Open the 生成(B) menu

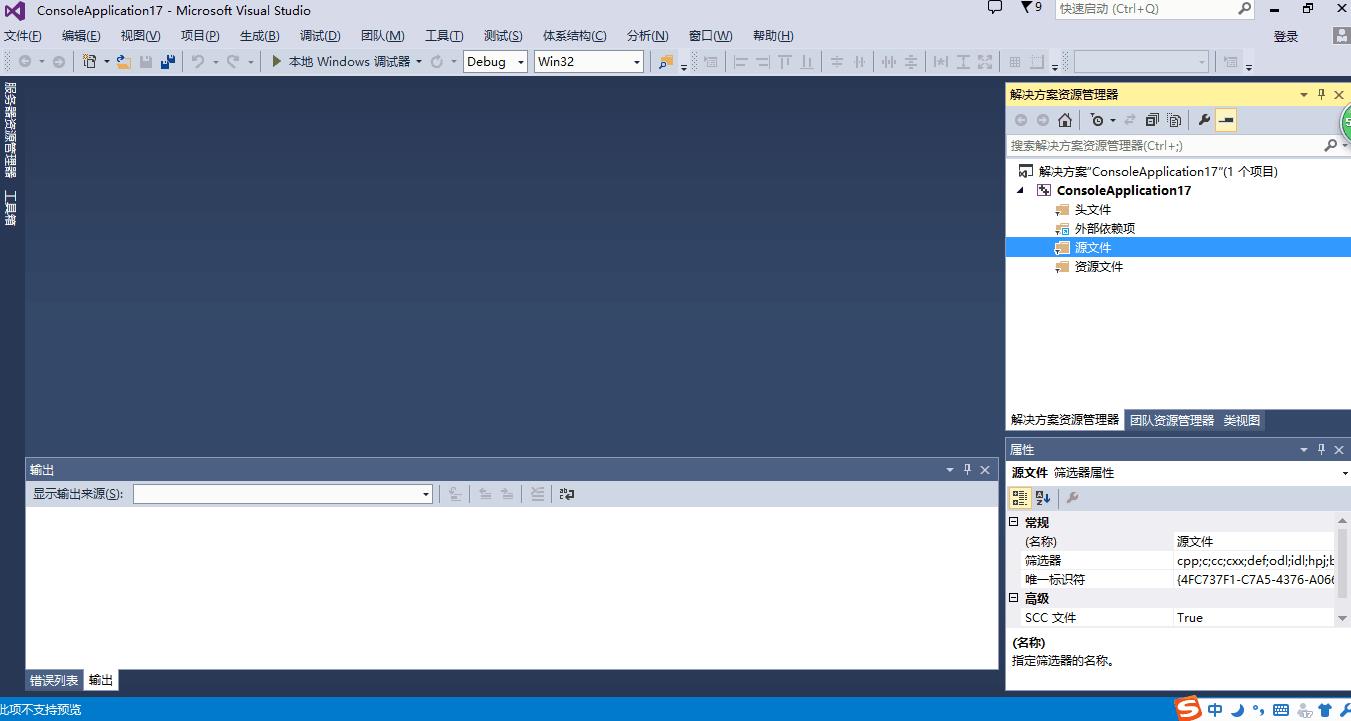[259, 36]
